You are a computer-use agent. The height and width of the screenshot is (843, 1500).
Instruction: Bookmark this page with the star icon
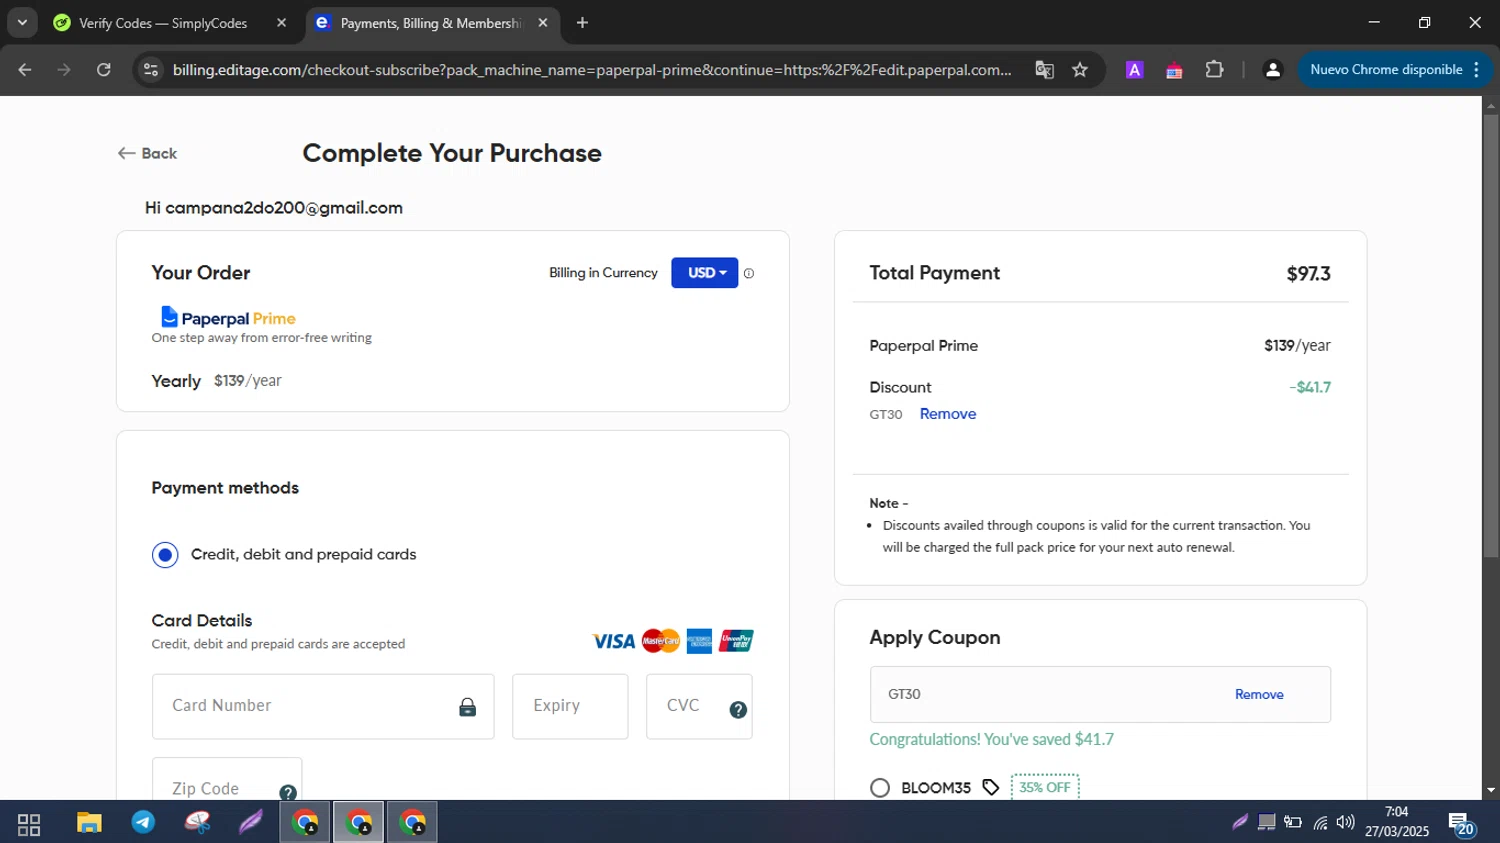(x=1080, y=70)
